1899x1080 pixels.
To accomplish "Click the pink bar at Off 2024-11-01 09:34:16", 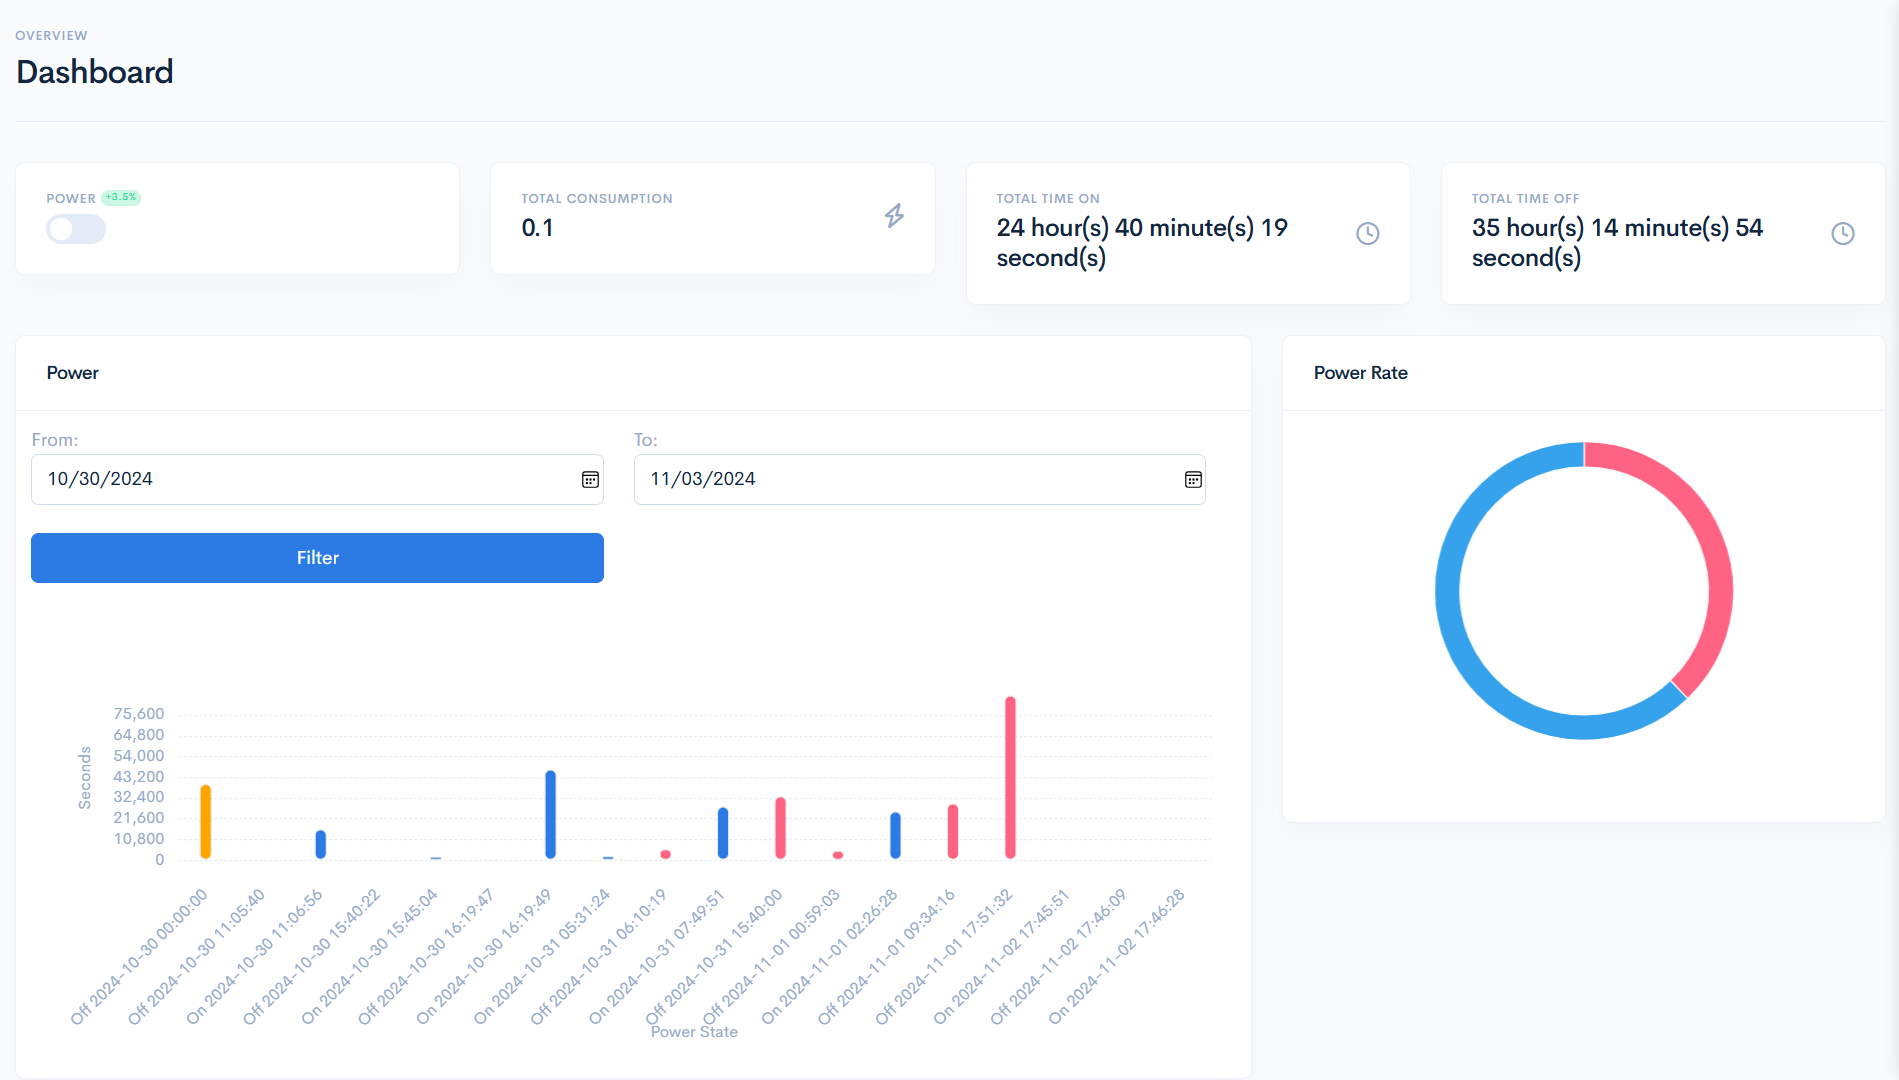I will pyautogui.click(x=953, y=831).
